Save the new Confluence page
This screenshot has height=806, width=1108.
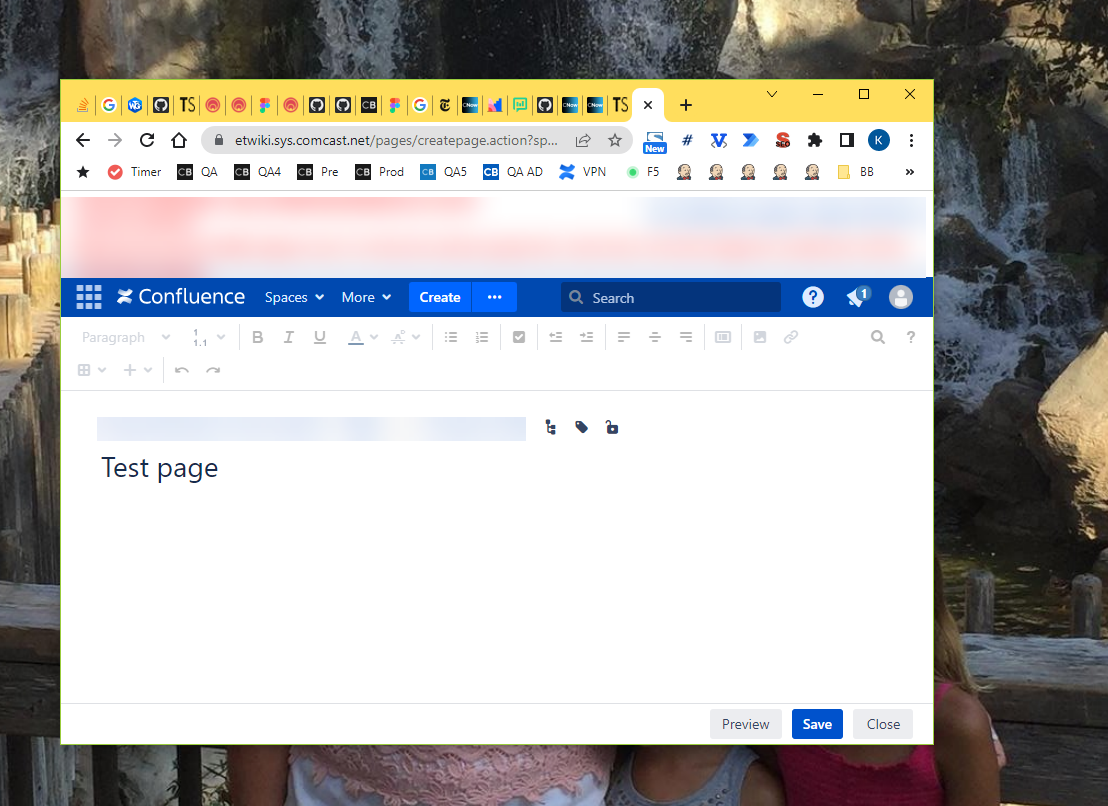(x=817, y=723)
